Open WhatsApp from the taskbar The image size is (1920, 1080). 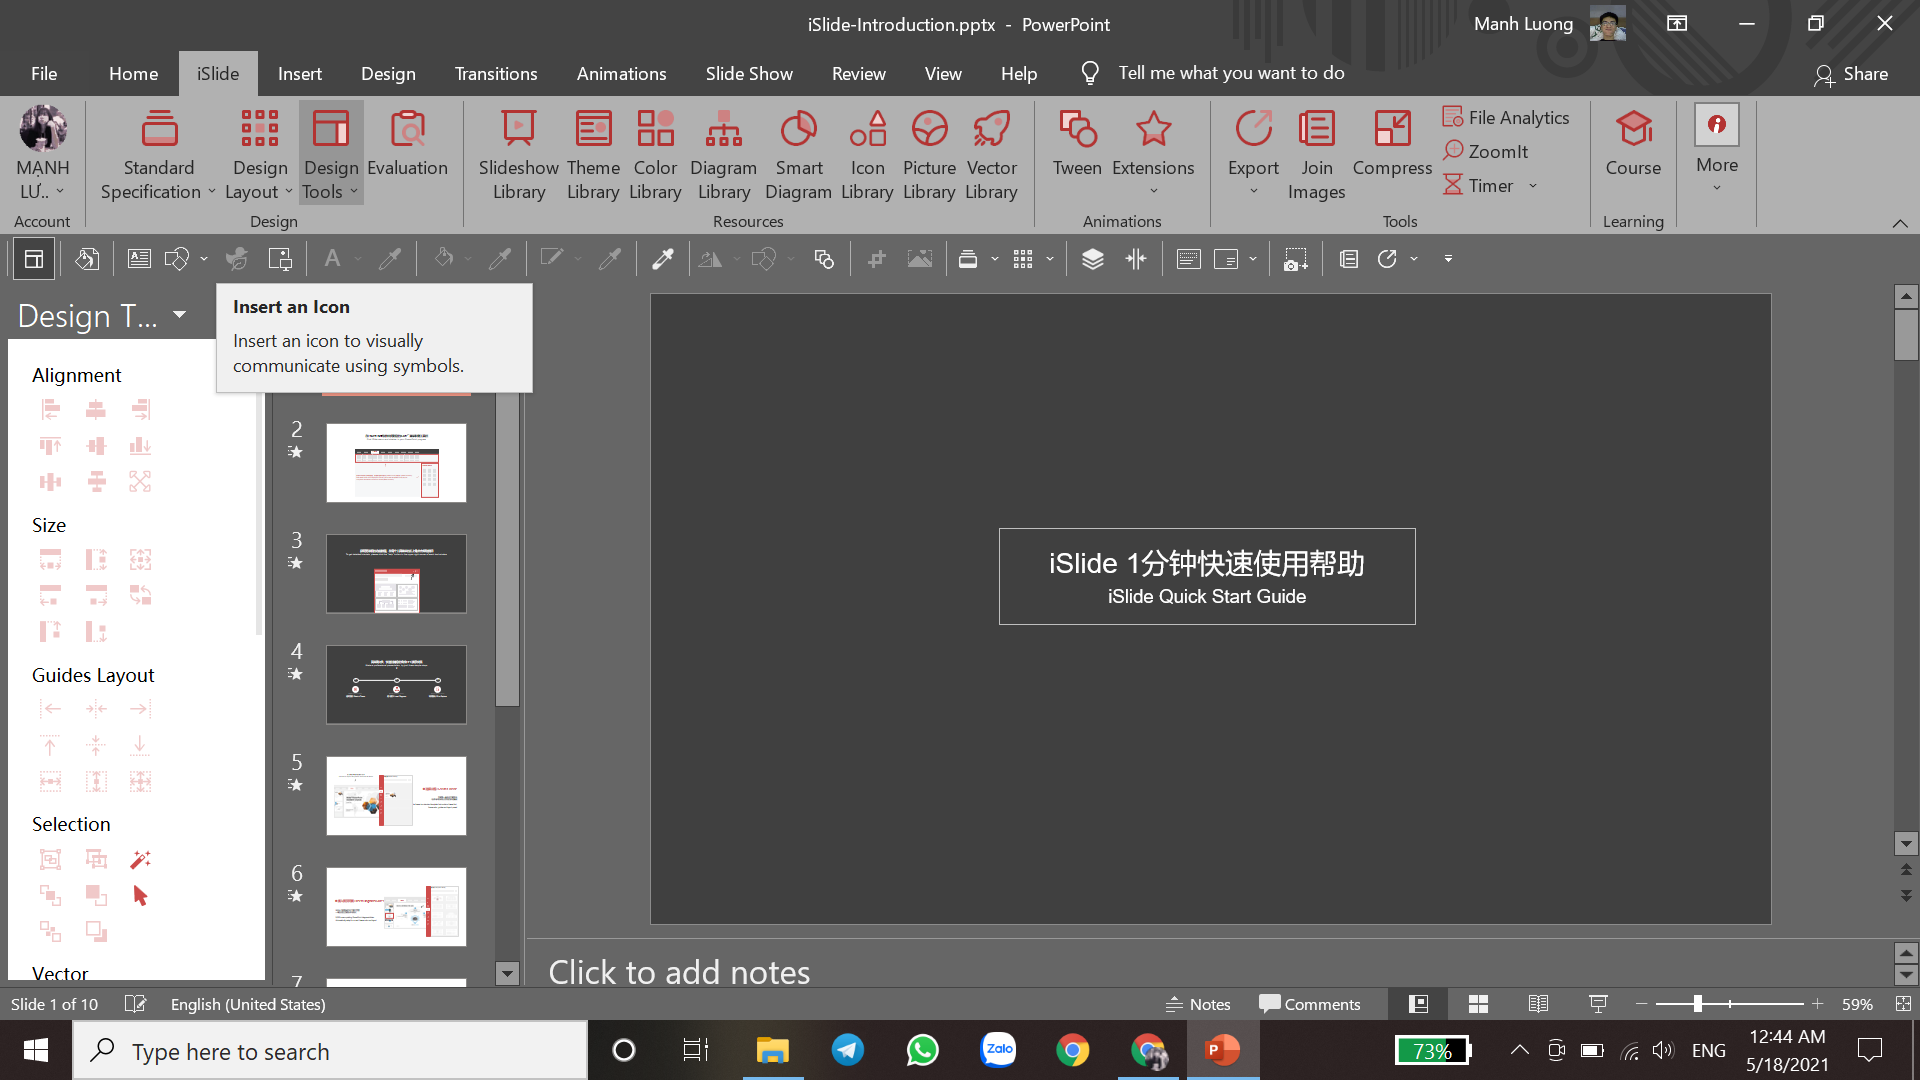pos(922,1050)
